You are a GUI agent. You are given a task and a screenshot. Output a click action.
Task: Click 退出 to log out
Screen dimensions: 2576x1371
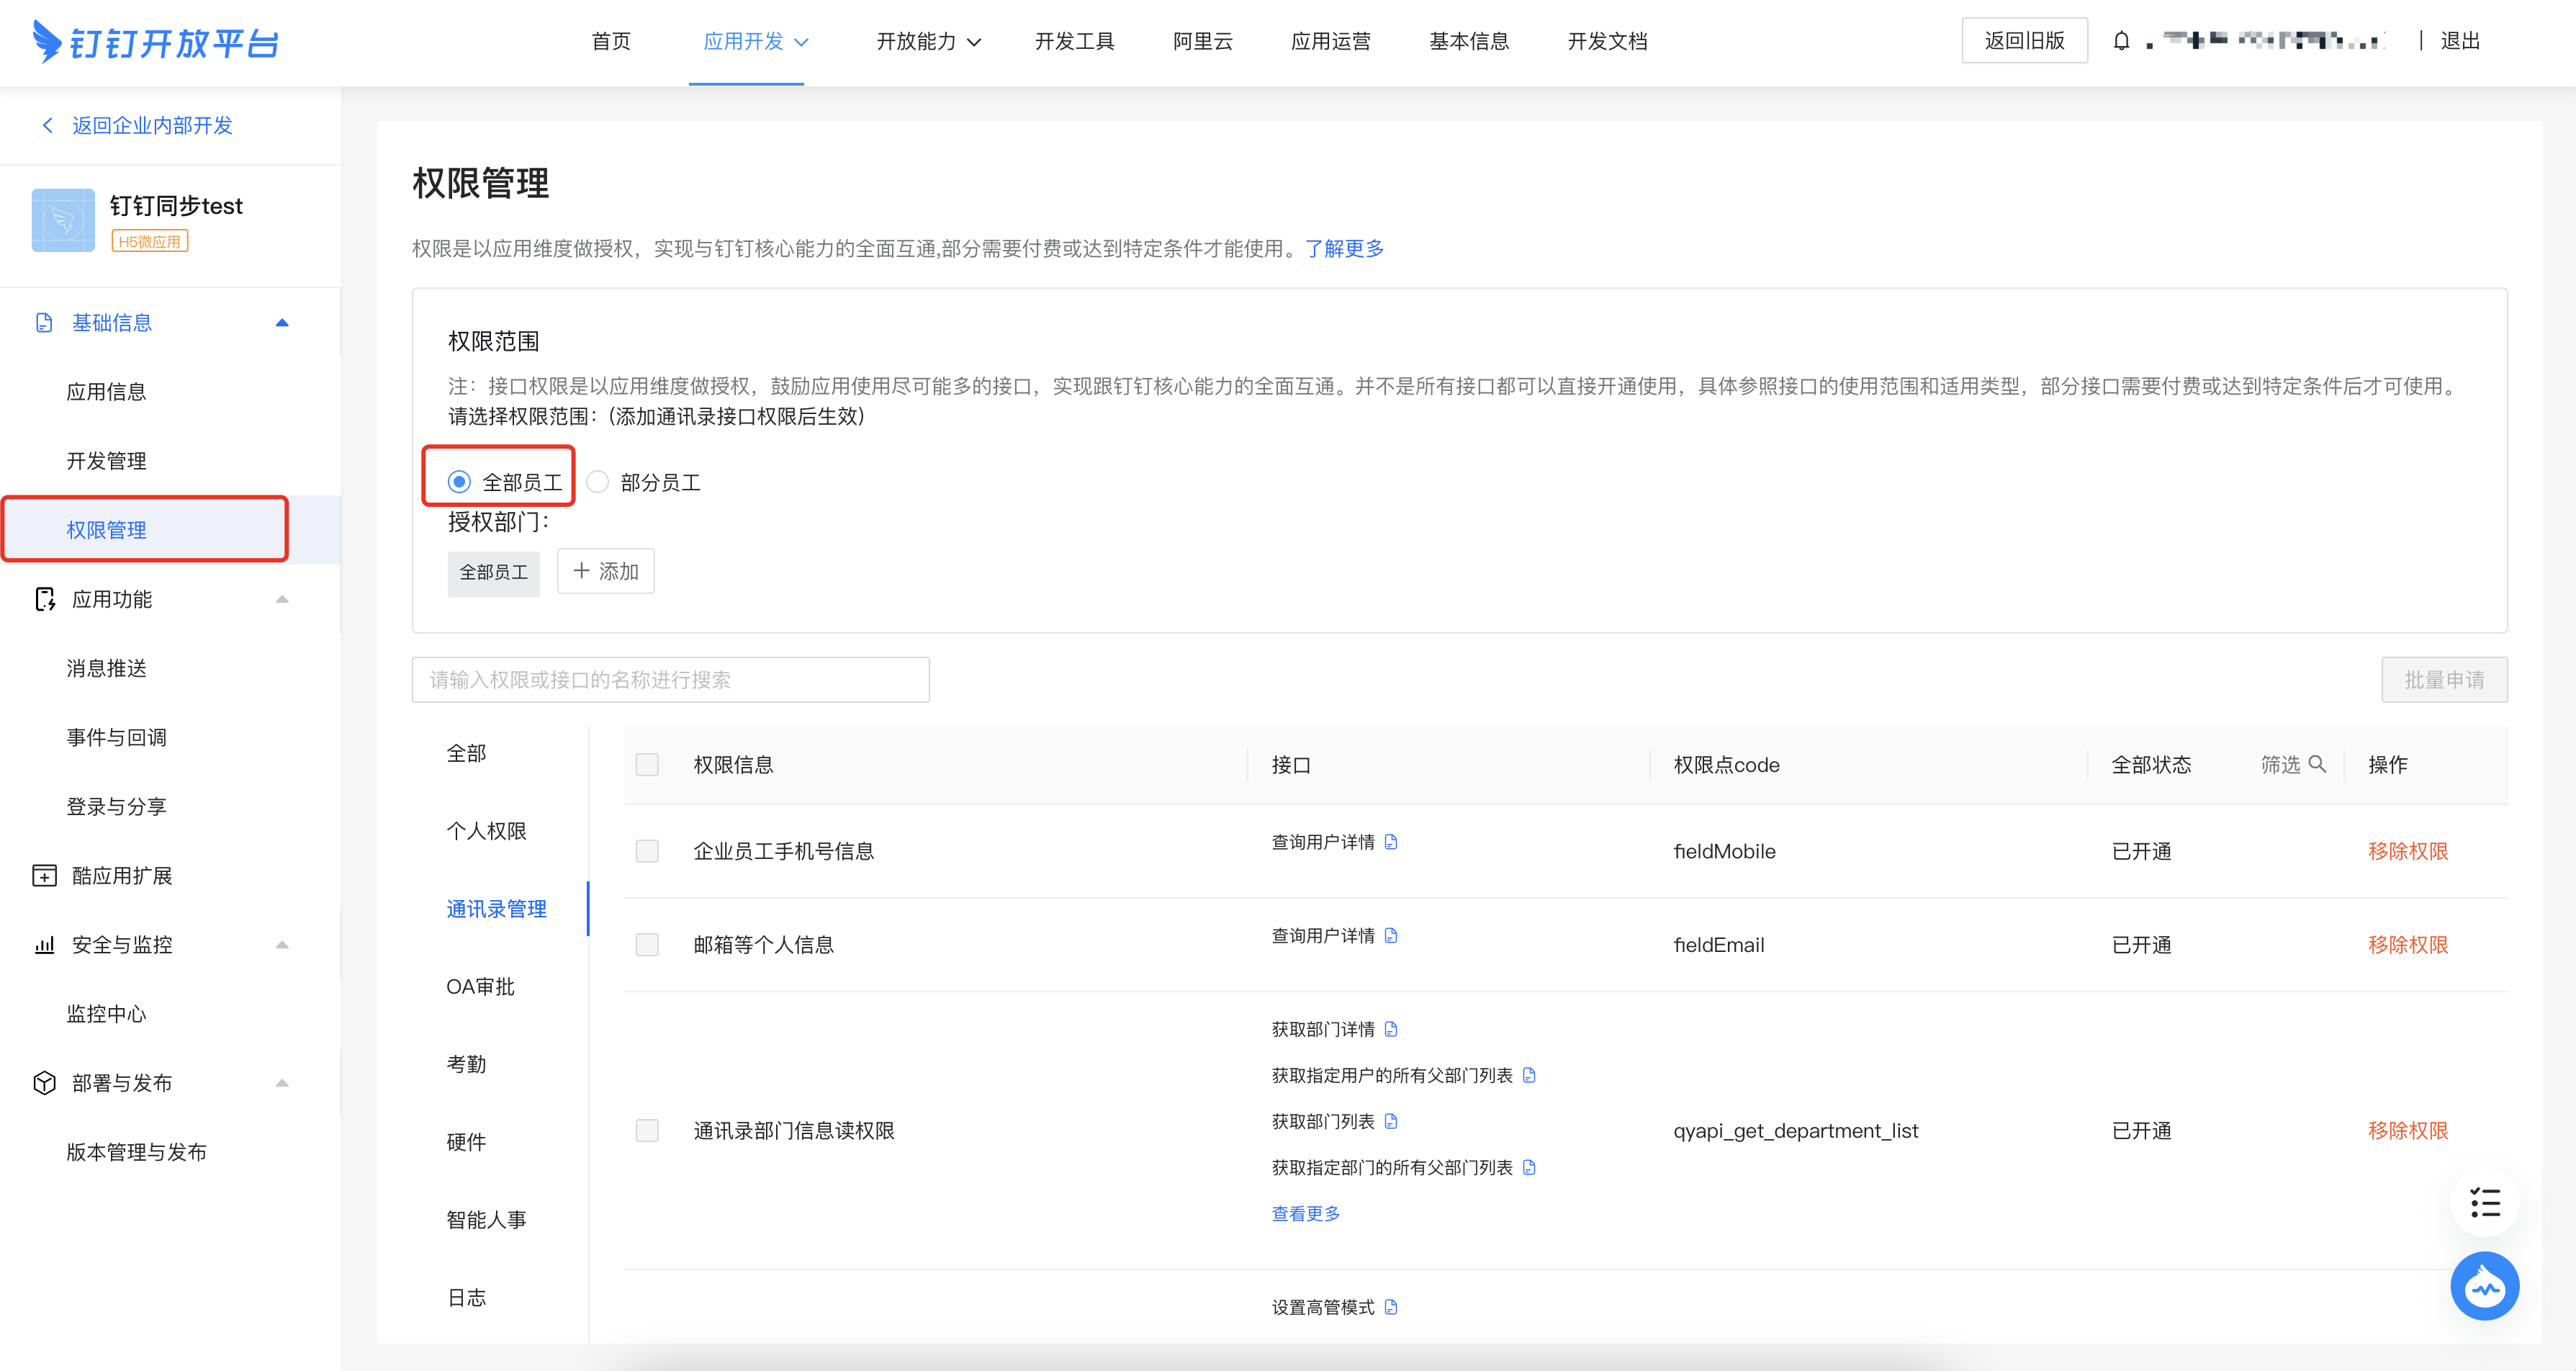[x=2460, y=41]
